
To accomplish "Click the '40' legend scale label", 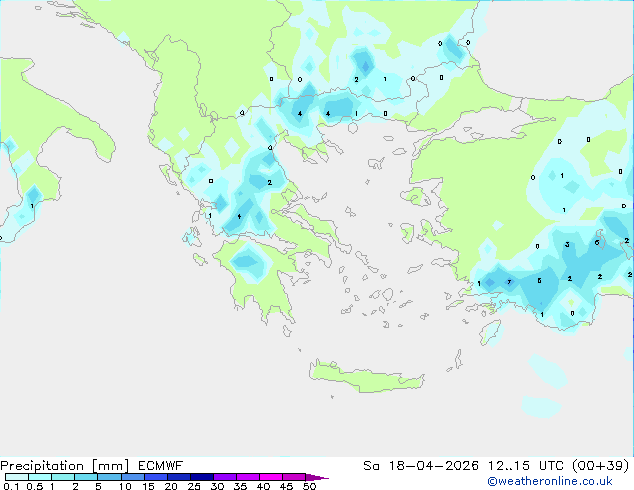I will (264, 486).
